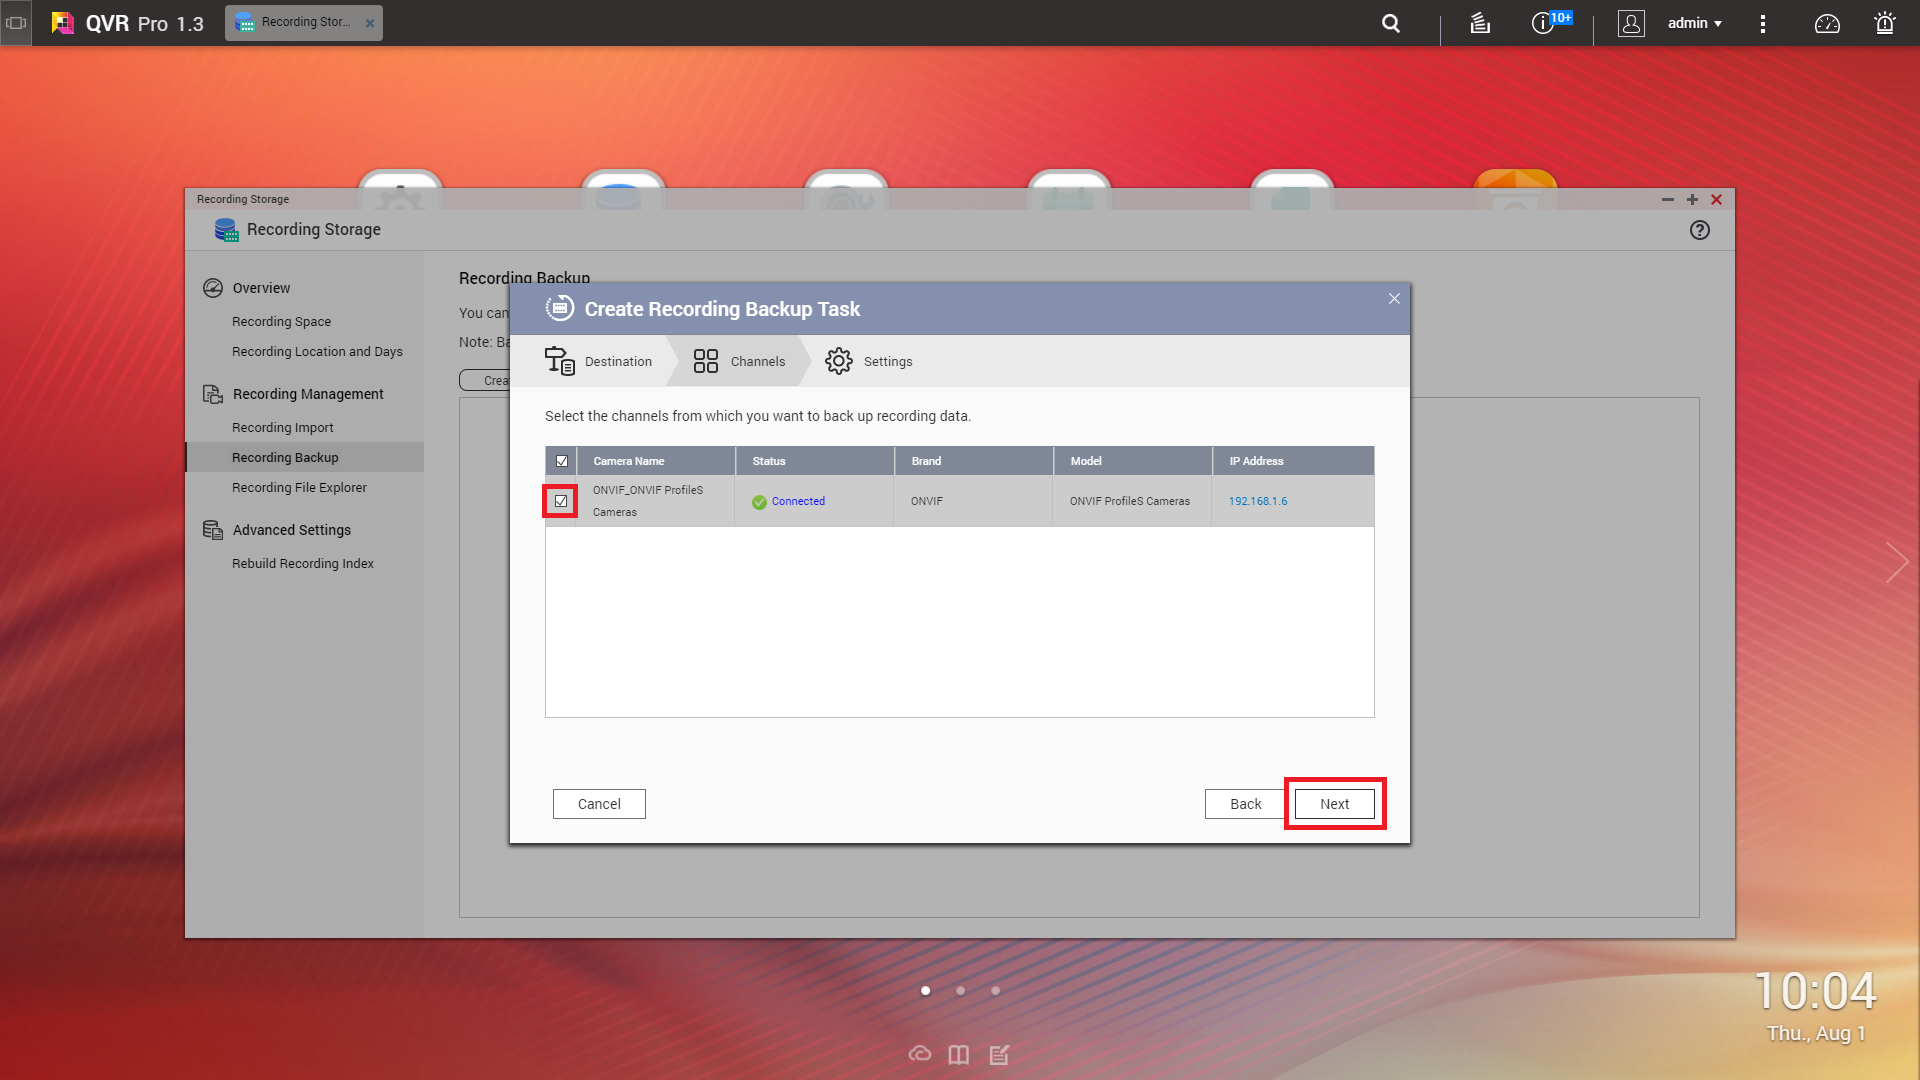Select the second desktop page dot
The width and height of the screenshot is (1920, 1080).
960,991
